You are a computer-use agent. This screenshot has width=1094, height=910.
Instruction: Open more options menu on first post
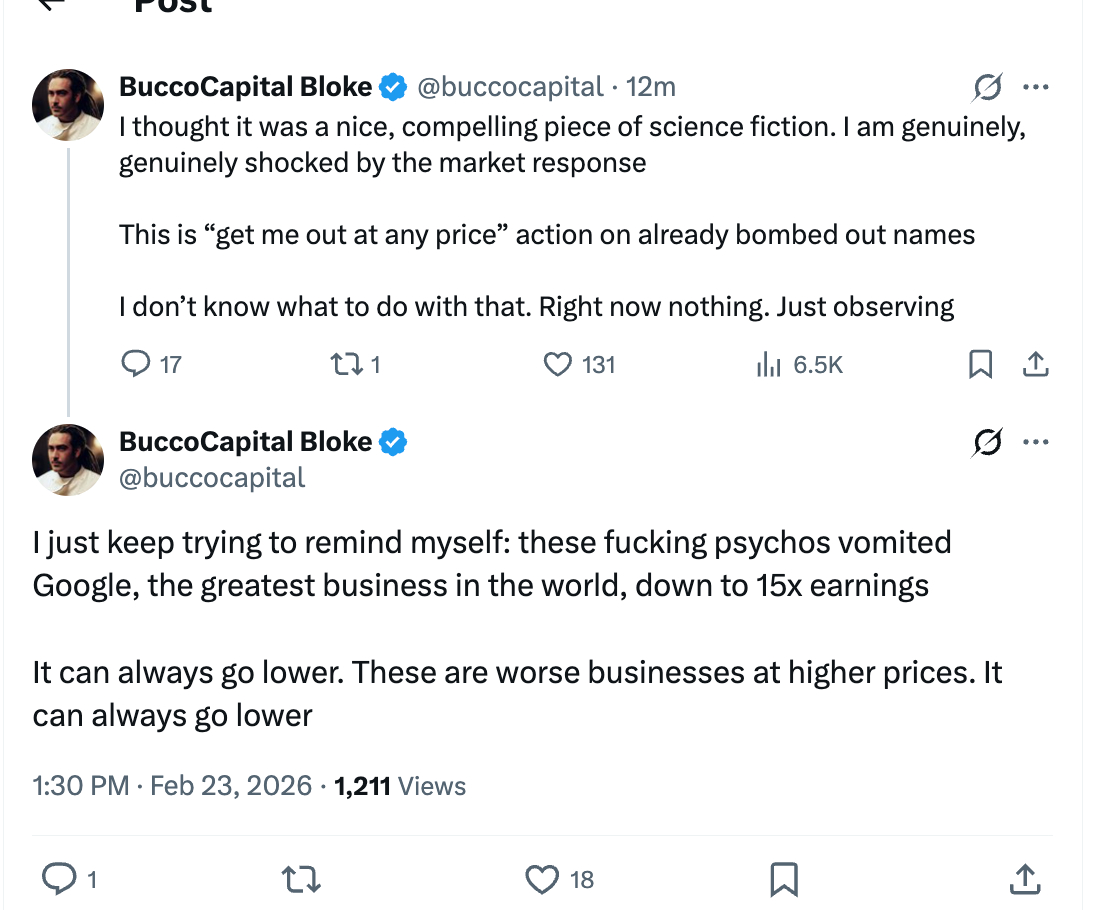click(1035, 88)
